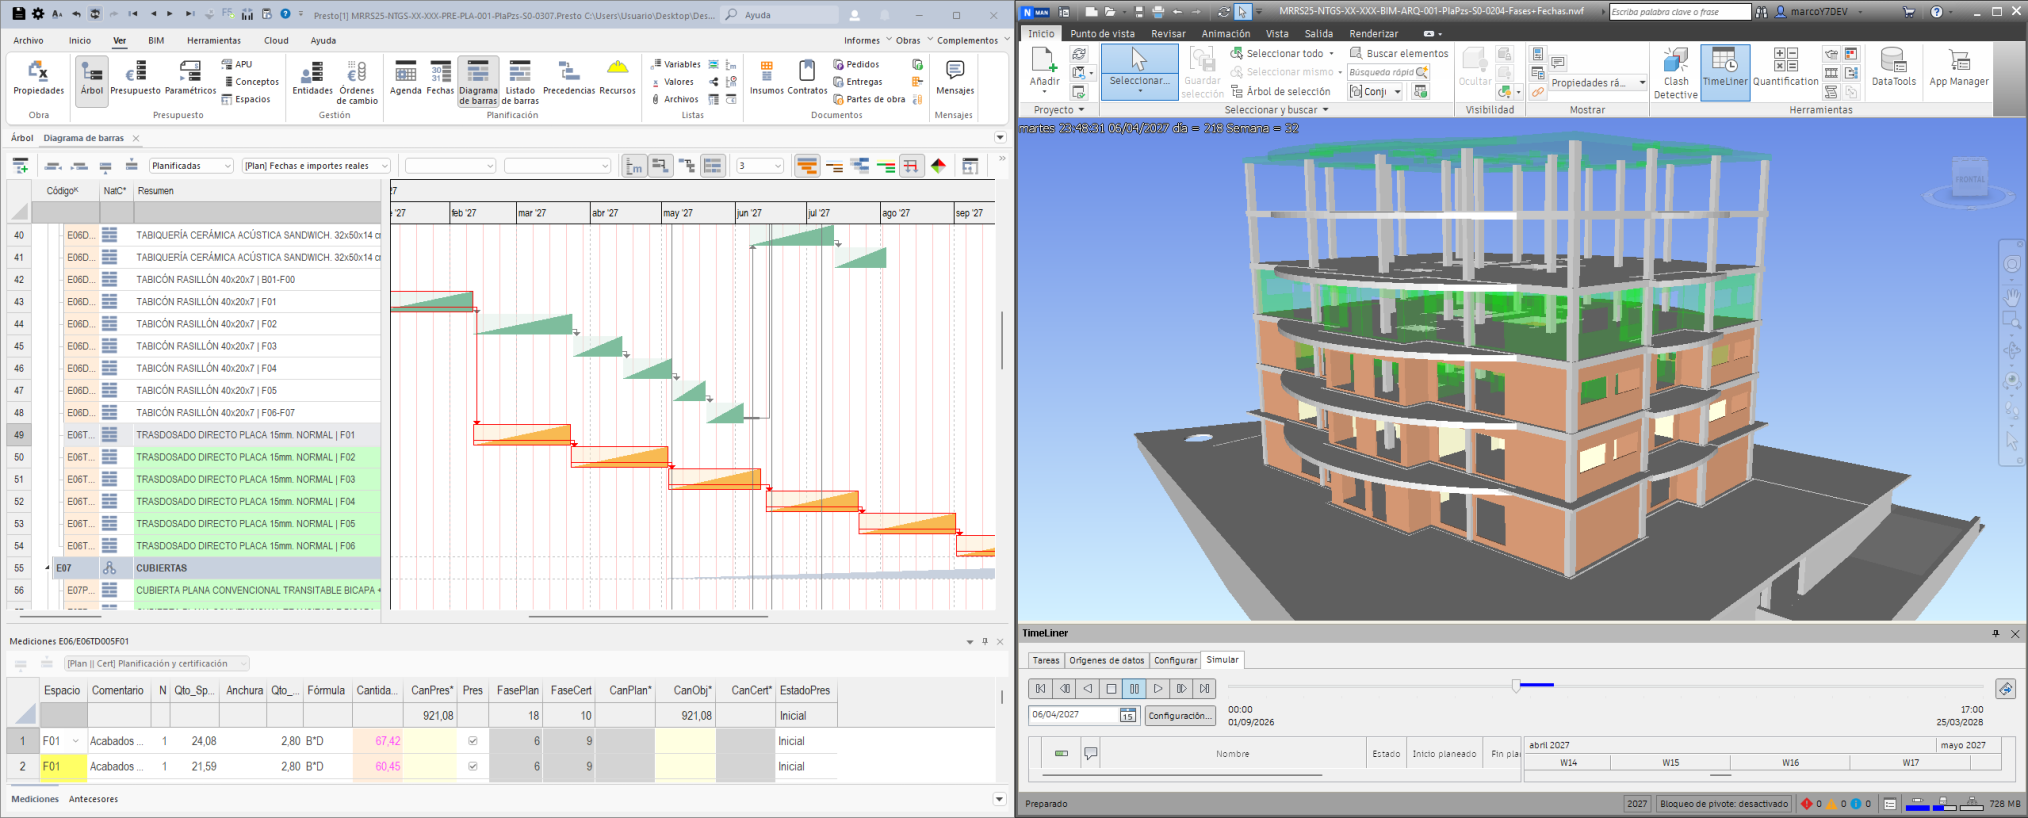
Task: Open the Recursos view in Presto
Action: point(617,79)
